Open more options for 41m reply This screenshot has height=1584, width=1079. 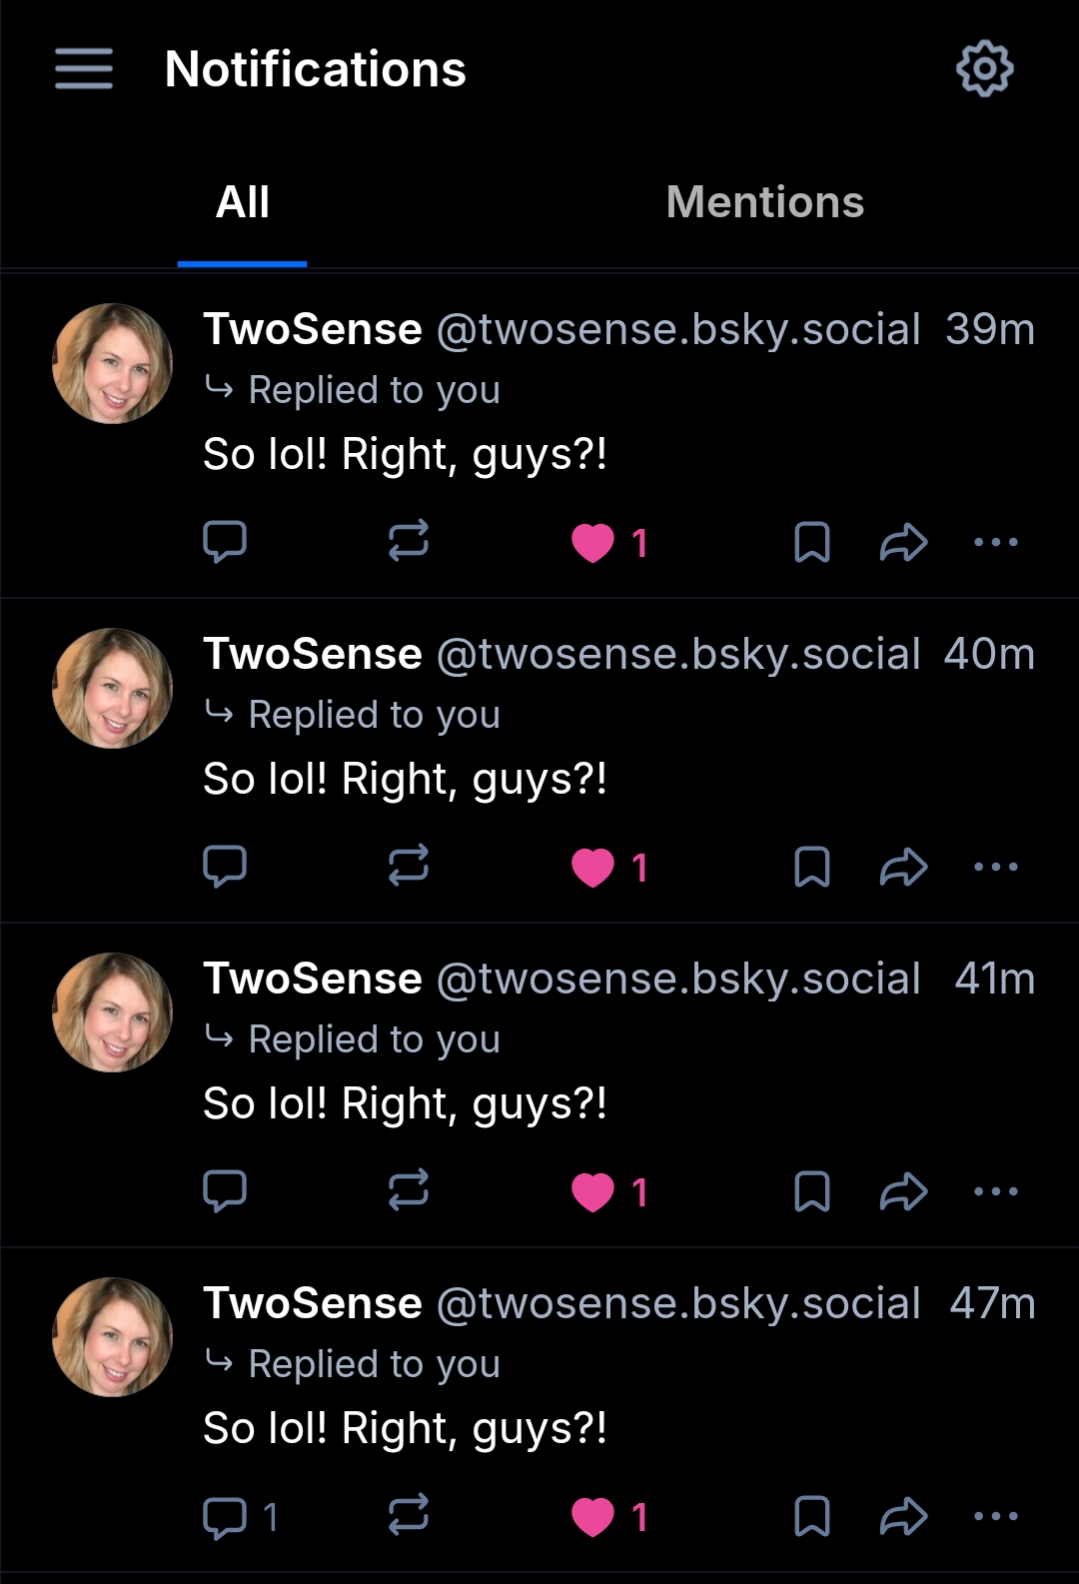996,1191
